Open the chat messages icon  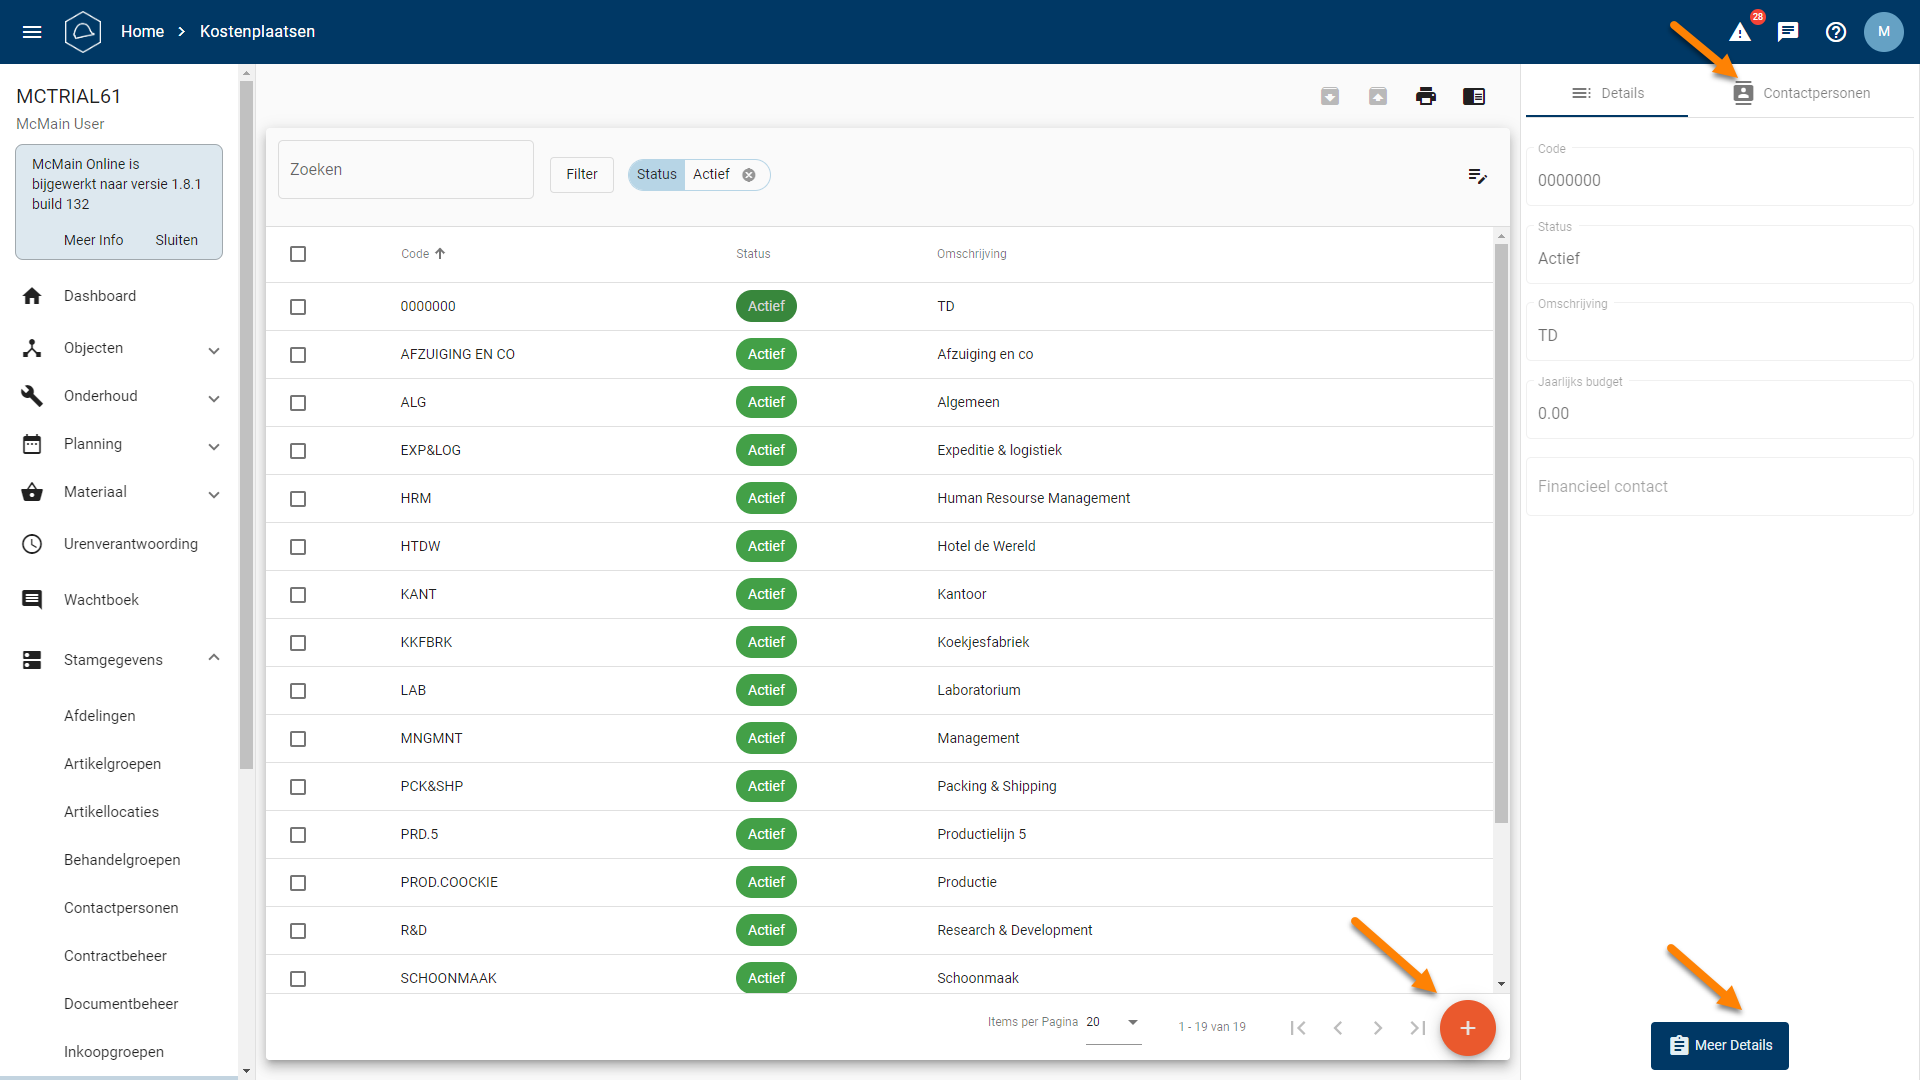click(1788, 32)
